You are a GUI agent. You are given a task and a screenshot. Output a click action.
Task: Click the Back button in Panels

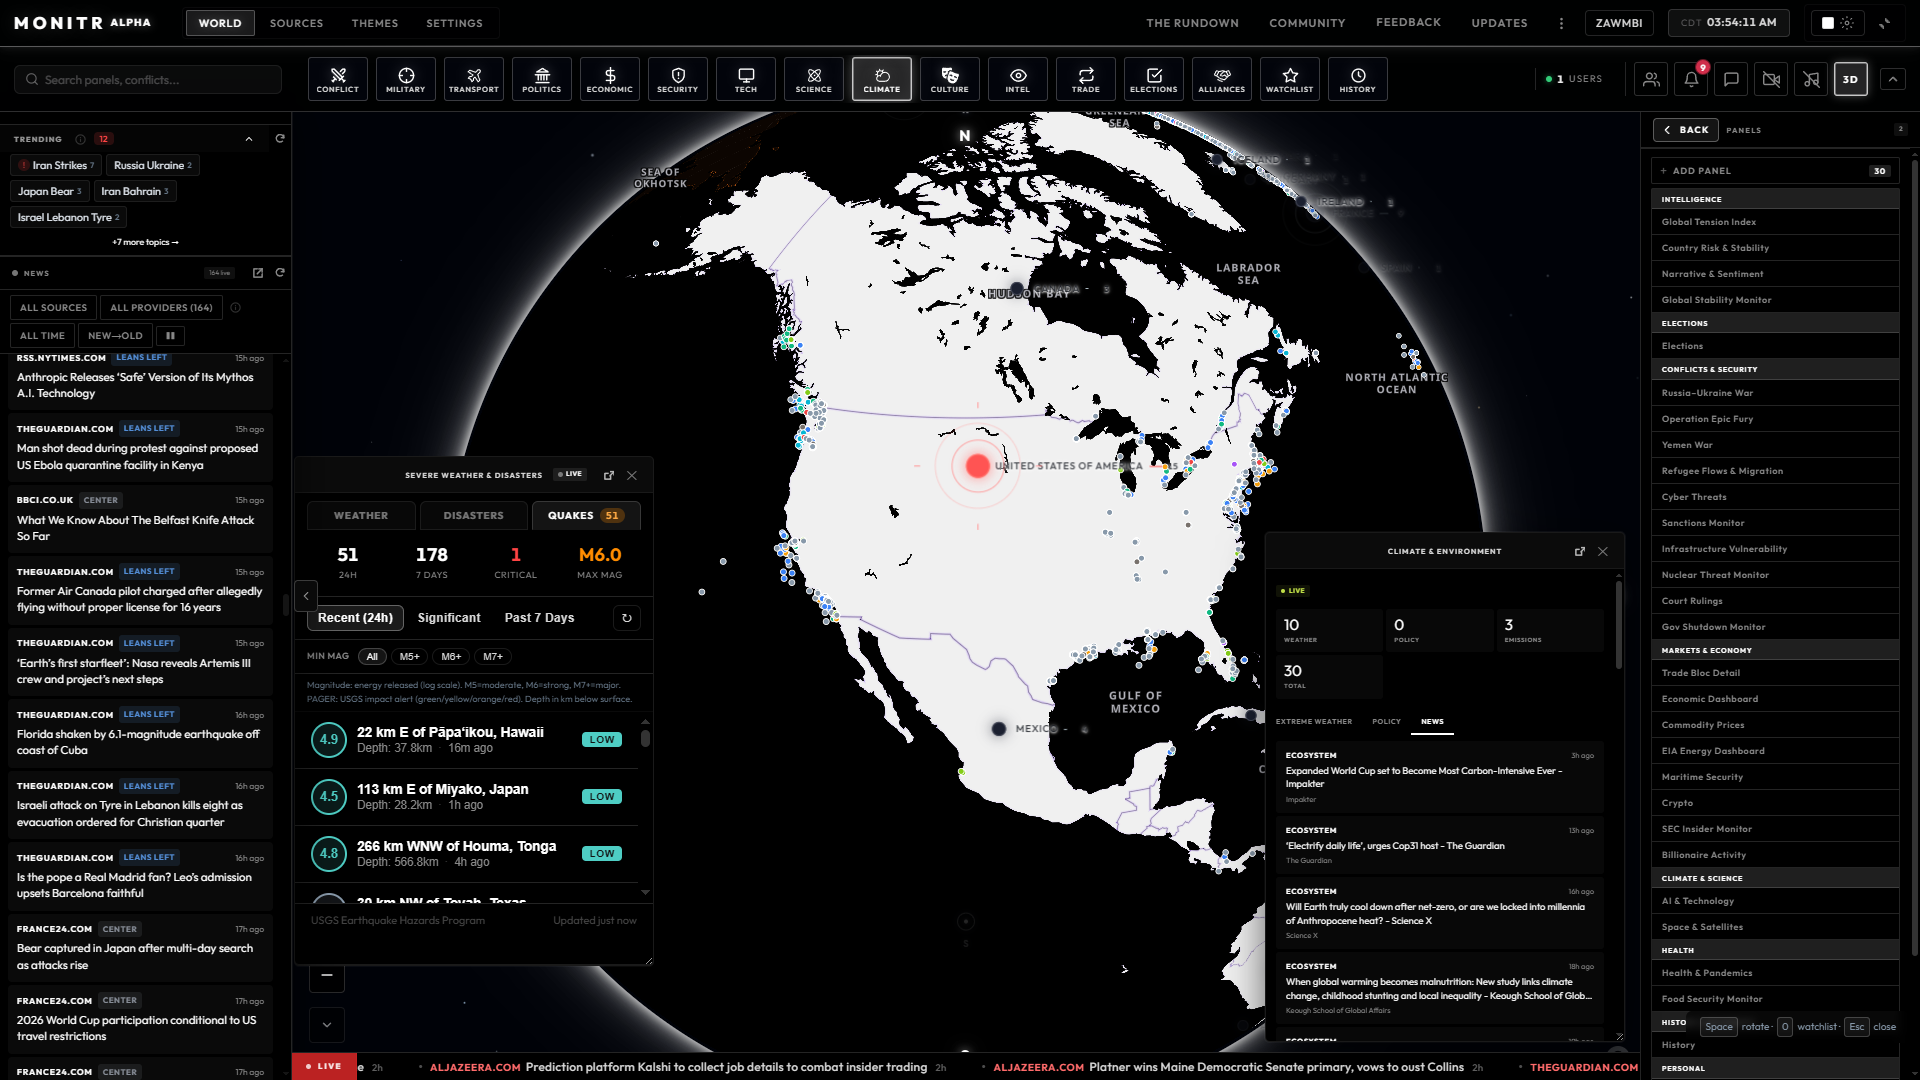1686,130
